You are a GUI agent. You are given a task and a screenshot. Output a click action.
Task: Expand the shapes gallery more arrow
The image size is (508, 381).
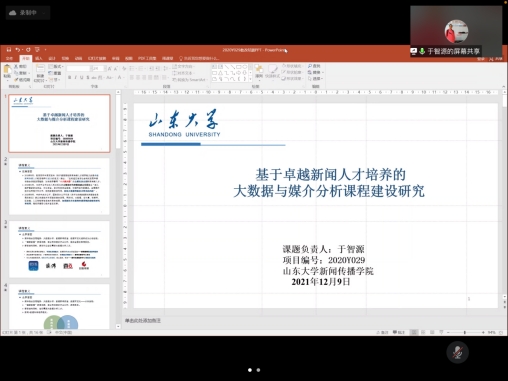250,79
